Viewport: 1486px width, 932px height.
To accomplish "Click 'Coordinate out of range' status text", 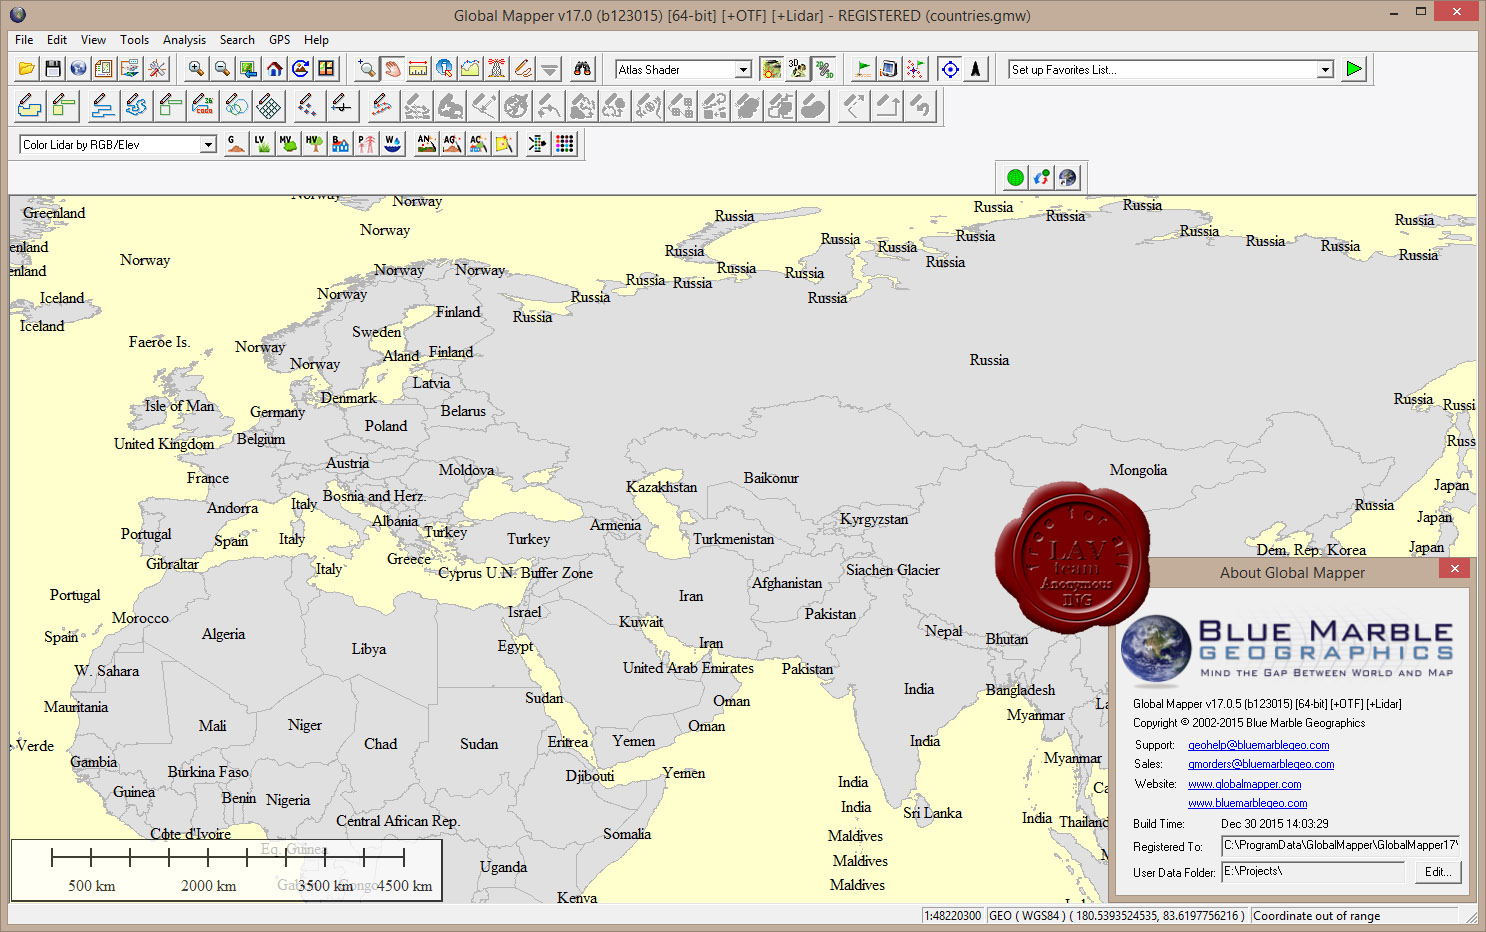I will [x=1316, y=916].
